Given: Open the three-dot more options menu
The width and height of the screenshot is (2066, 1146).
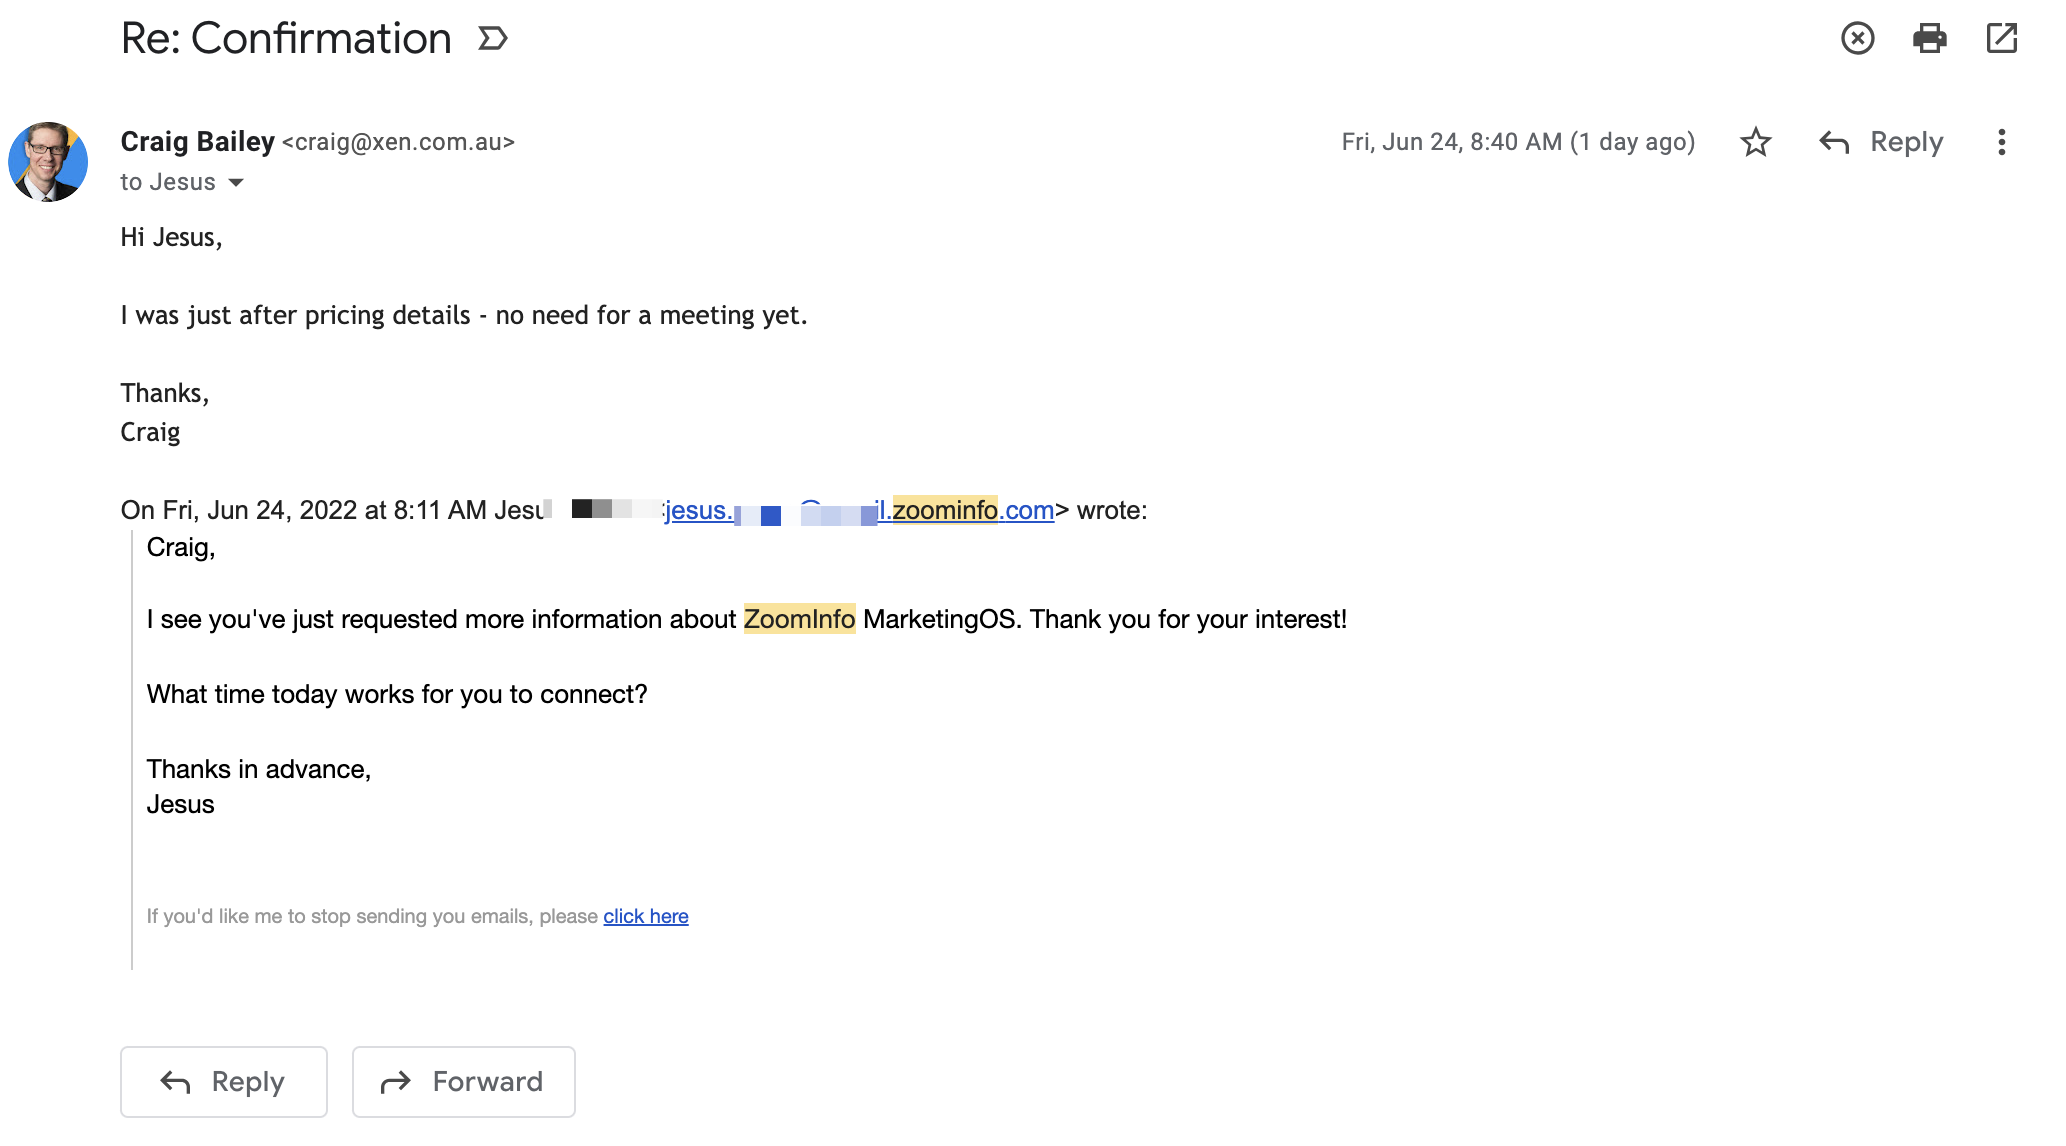Looking at the screenshot, I should point(2001,142).
